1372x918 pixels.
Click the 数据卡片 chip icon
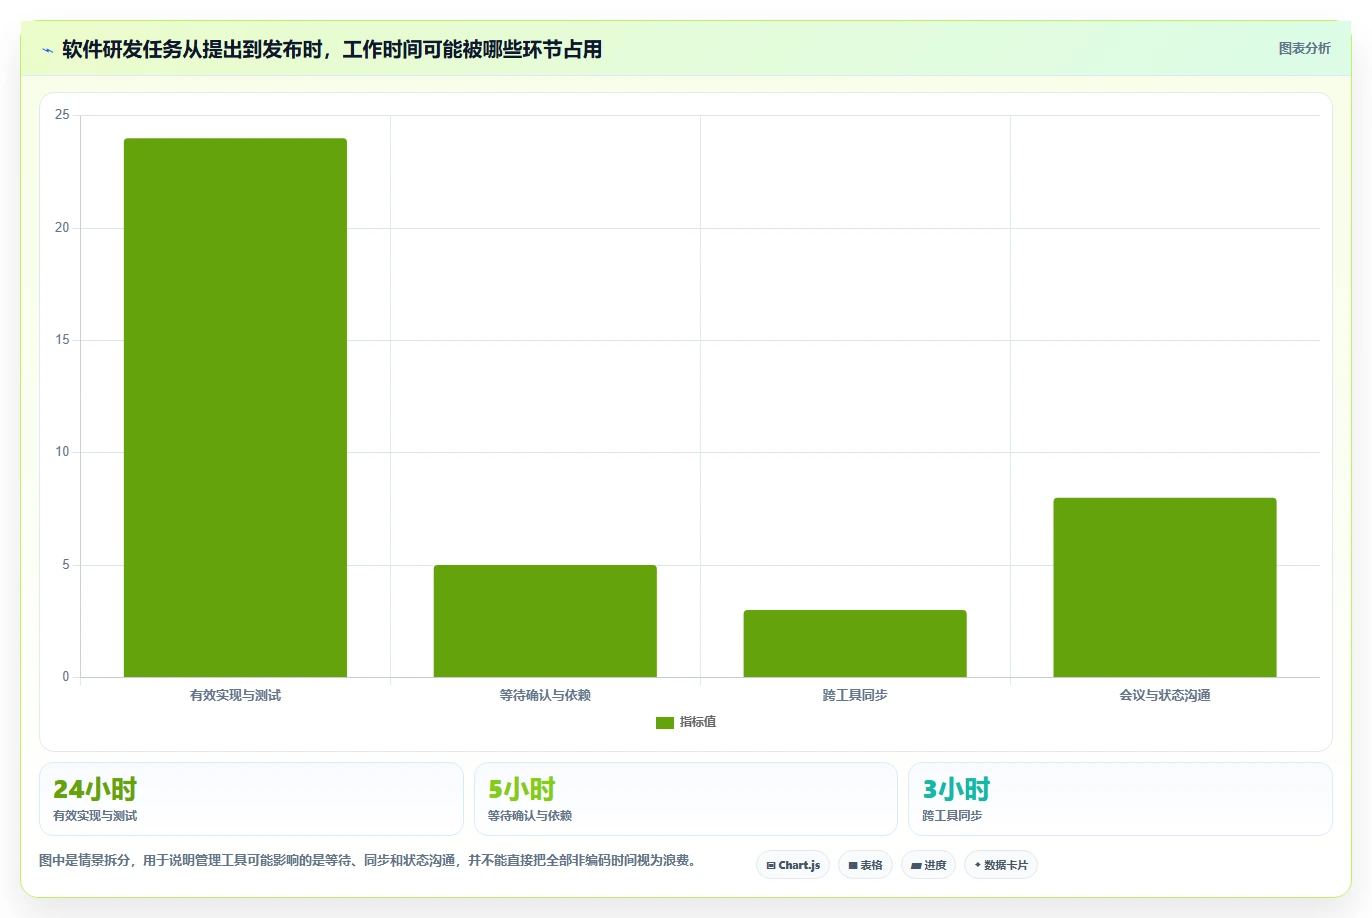pos(978,865)
